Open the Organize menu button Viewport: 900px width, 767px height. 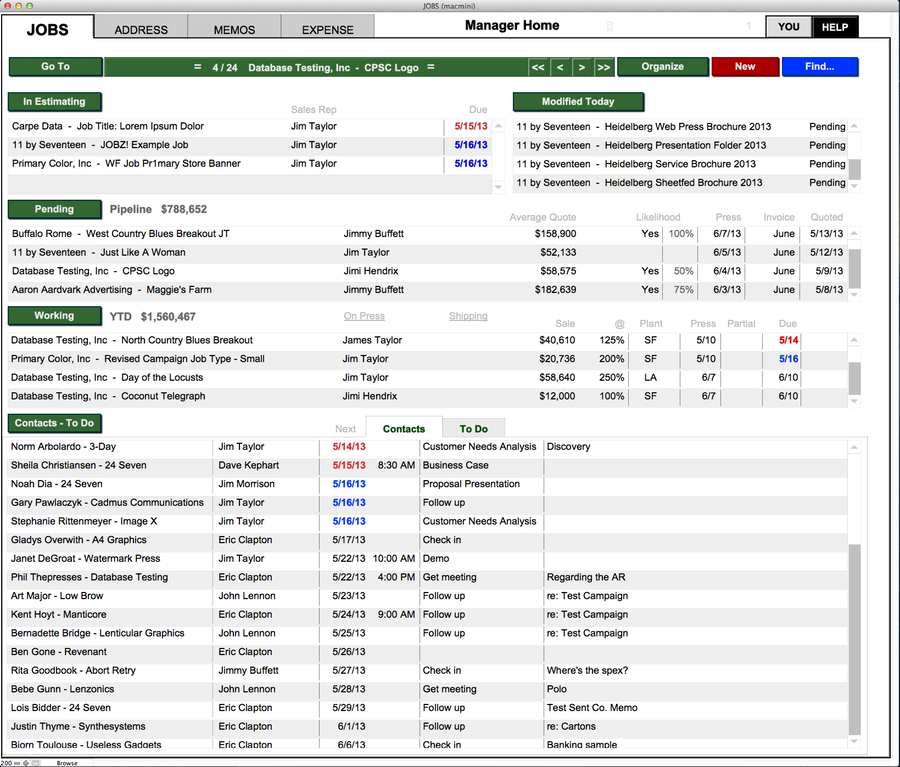(x=662, y=67)
